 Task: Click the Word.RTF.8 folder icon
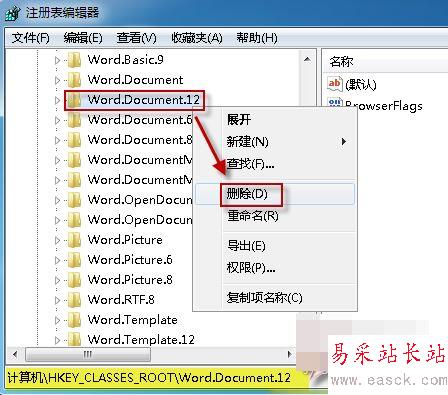point(74,300)
